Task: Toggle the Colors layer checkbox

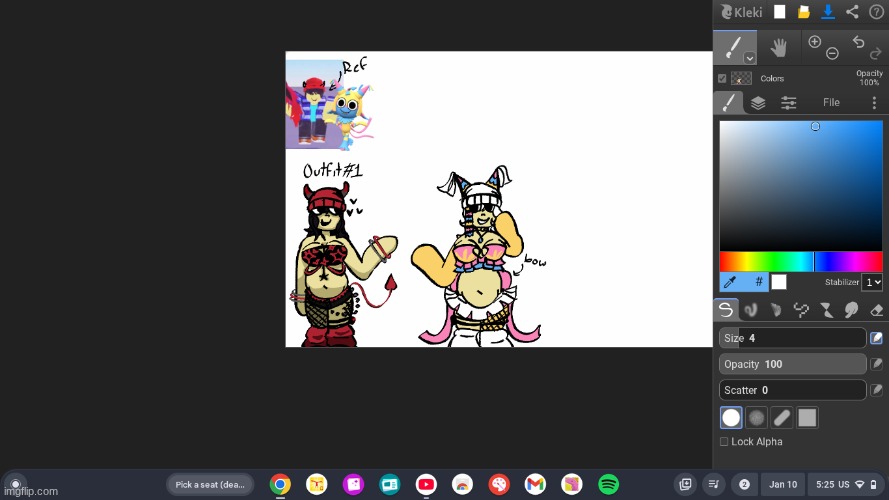Action: (722, 78)
